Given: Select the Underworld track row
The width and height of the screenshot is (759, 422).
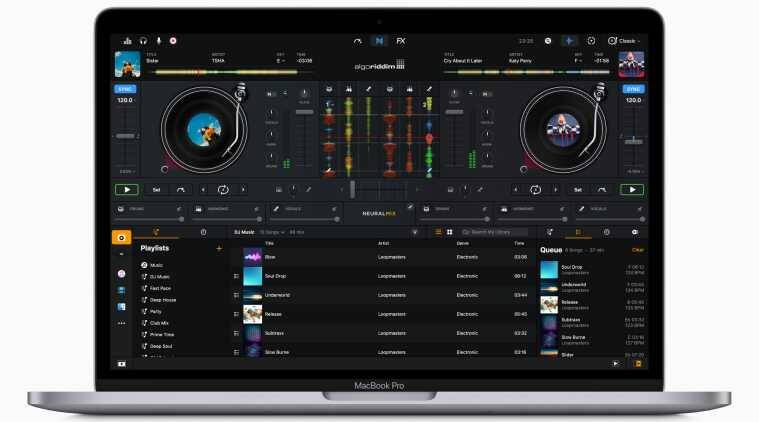Looking at the screenshot, I should pyautogui.click(x=382, y=295).
